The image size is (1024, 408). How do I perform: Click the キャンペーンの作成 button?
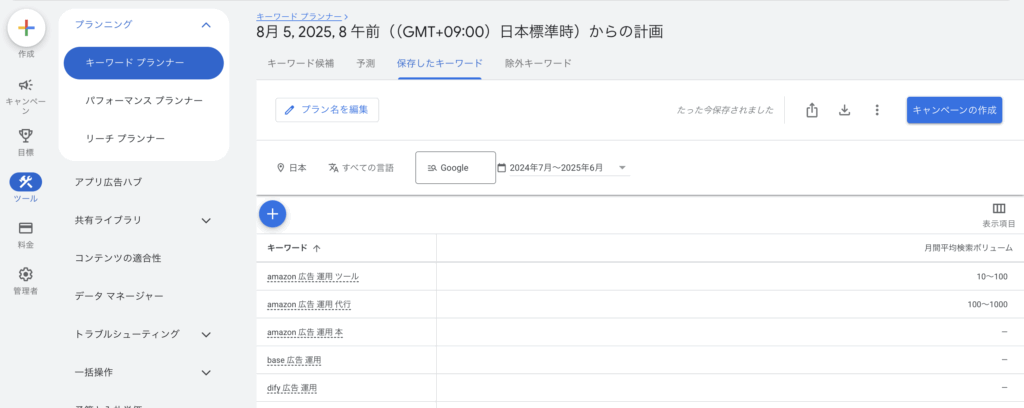click(x=954, y=110)
